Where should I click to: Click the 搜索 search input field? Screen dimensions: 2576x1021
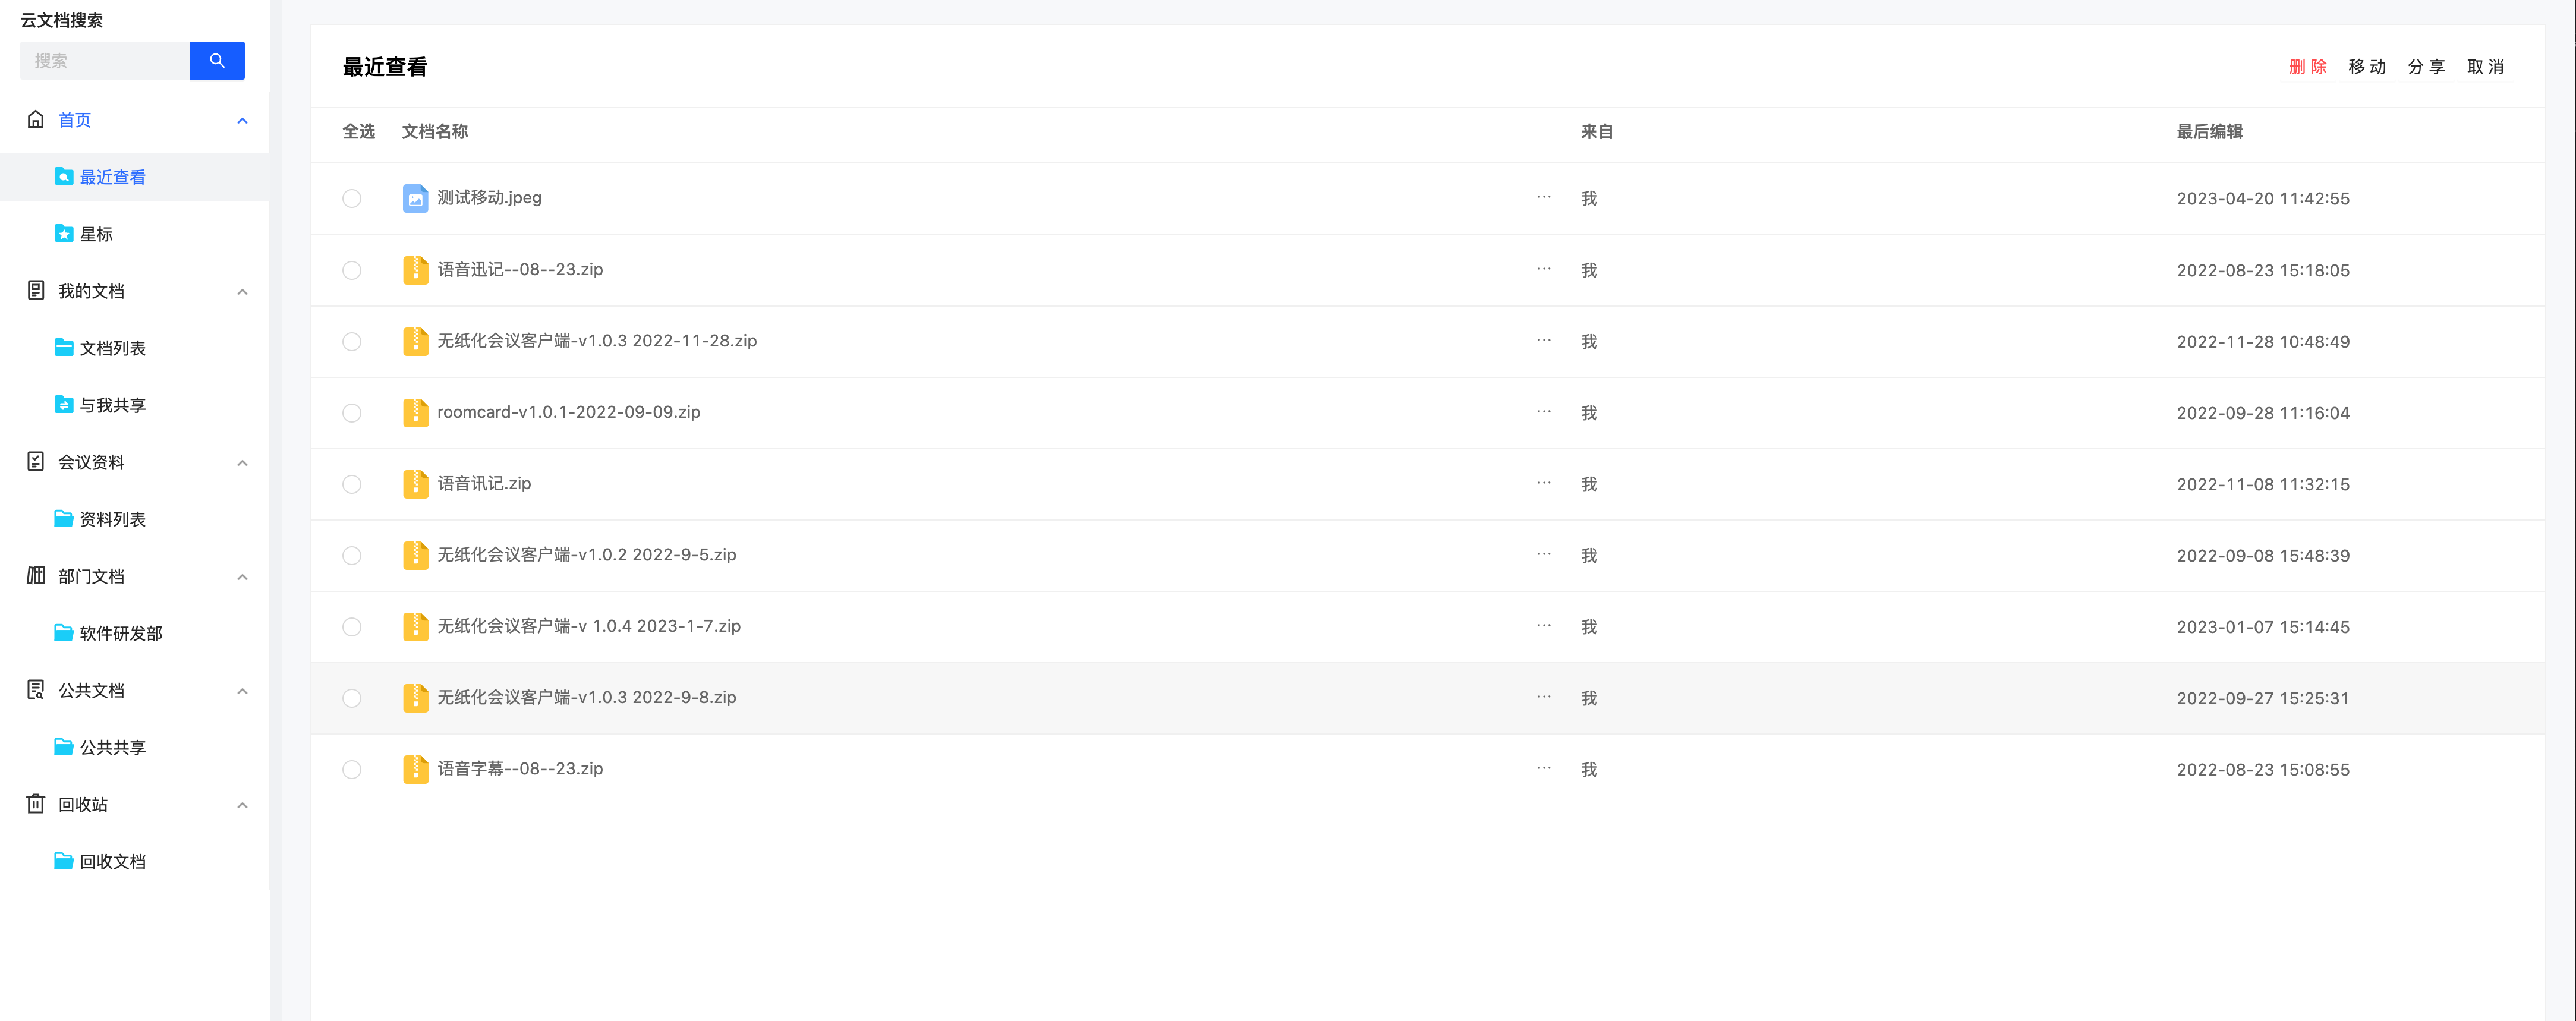(x=105, y=60)
